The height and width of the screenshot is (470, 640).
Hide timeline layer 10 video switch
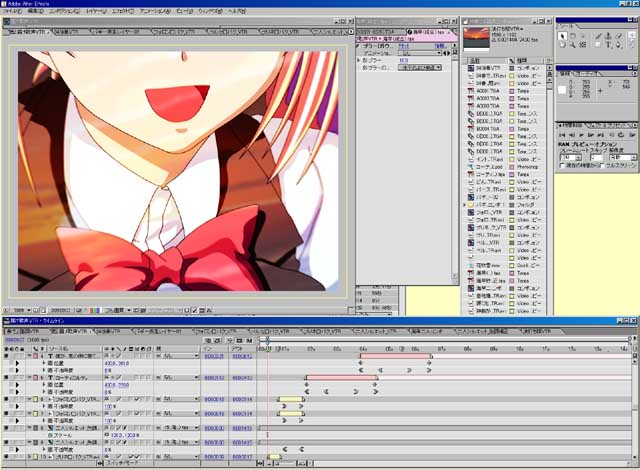(6, 457)
